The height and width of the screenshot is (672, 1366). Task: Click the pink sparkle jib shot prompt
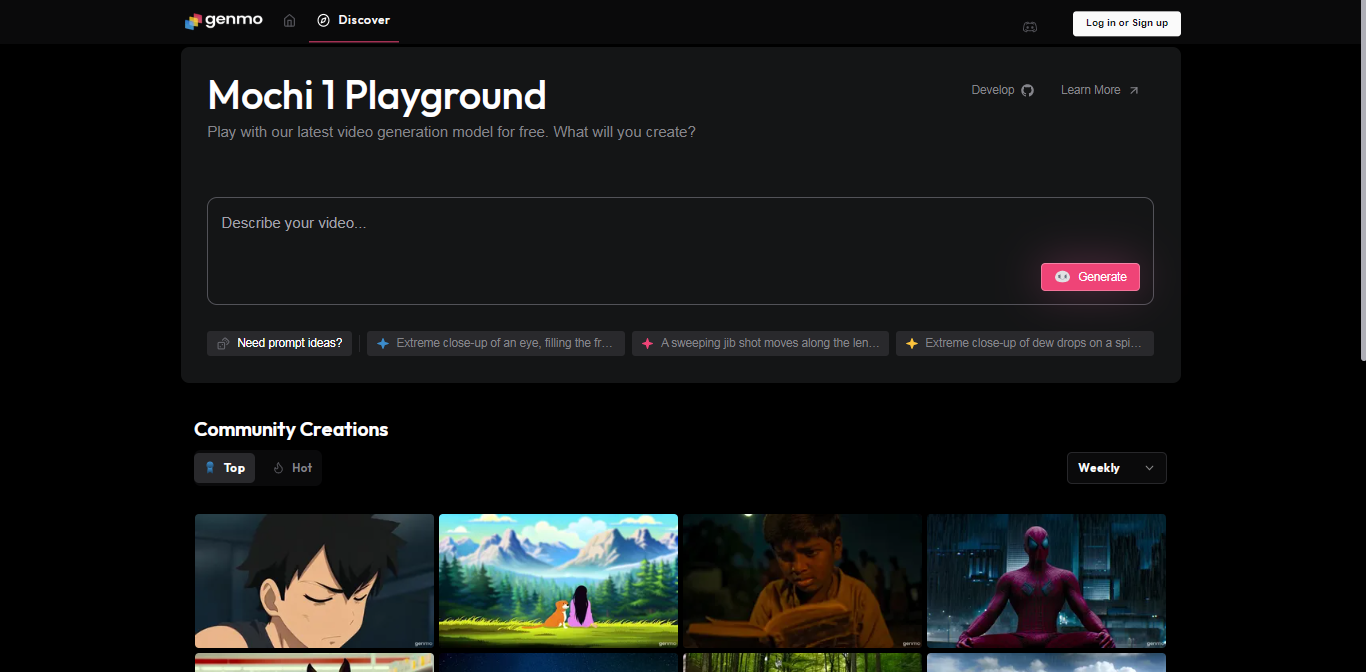[x=760, y=343]
